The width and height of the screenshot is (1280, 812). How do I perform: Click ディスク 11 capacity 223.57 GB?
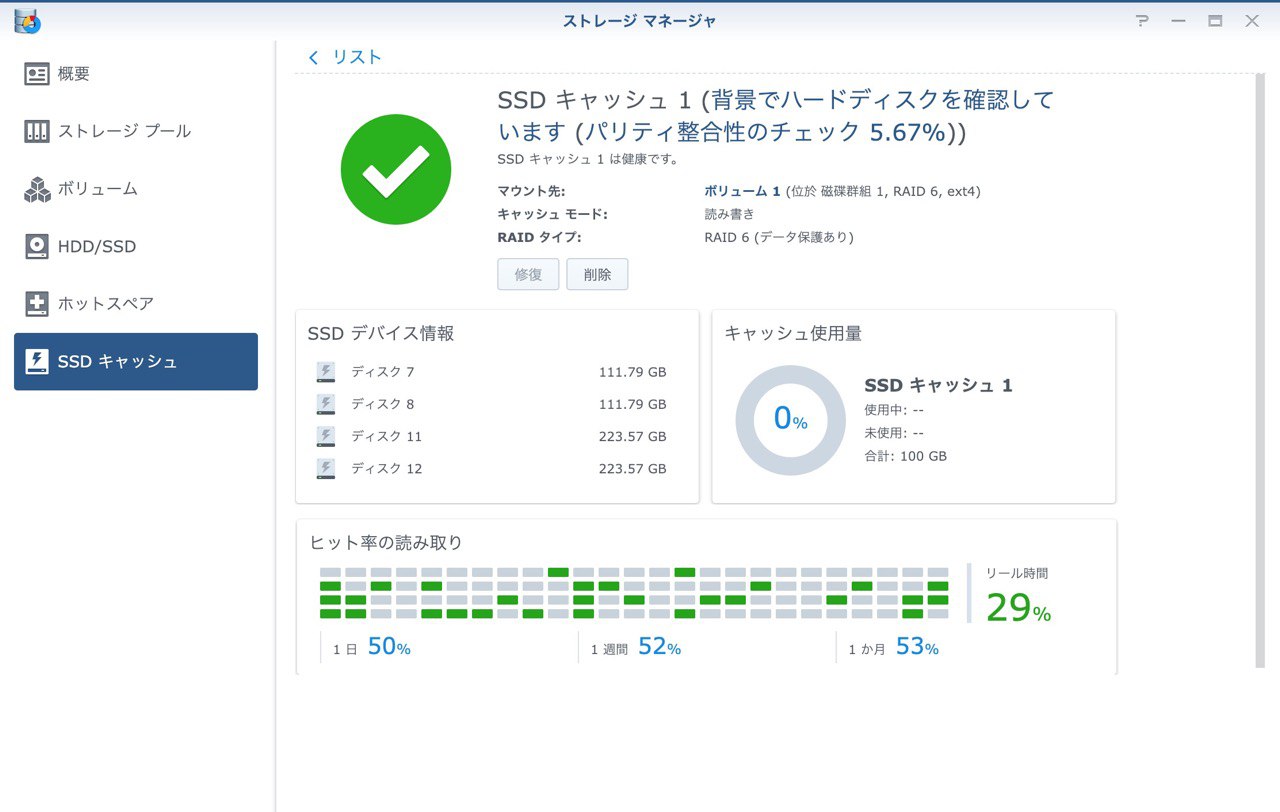(632, 436)
